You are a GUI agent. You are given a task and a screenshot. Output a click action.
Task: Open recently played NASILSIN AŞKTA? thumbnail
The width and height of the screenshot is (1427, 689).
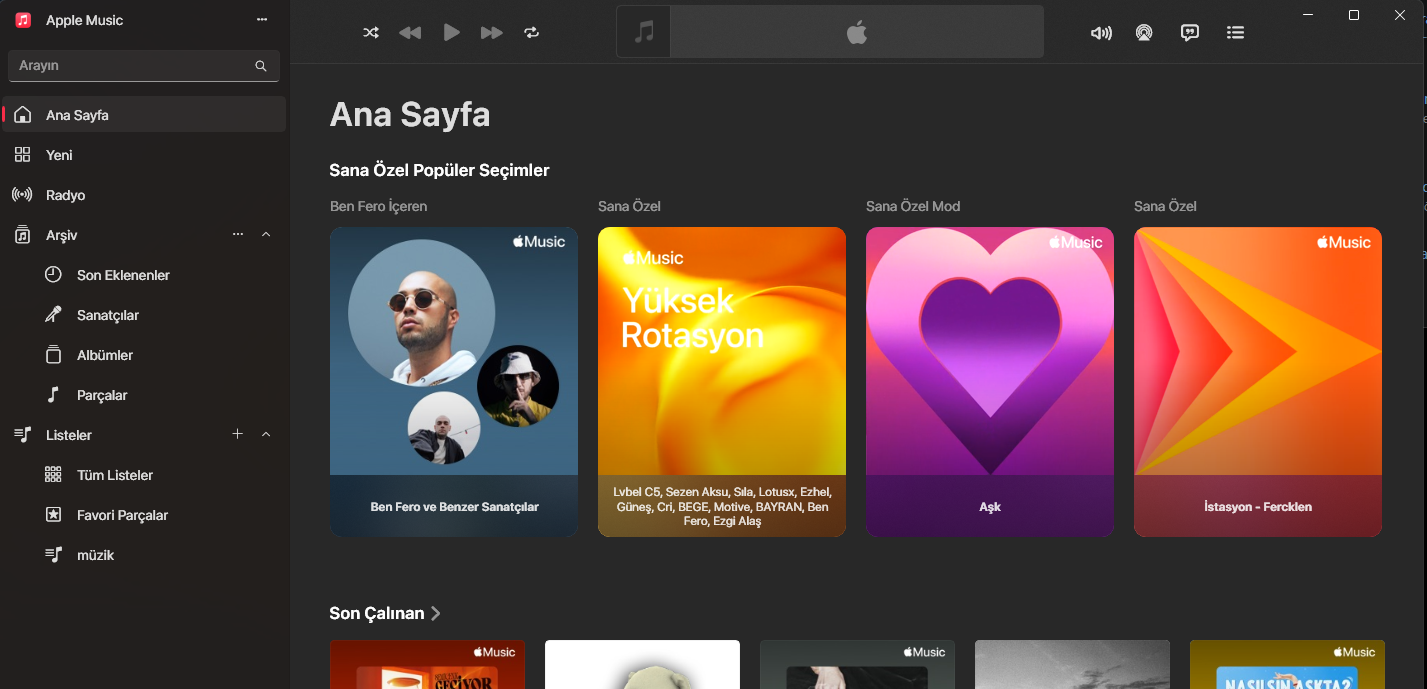[1287, 664]
